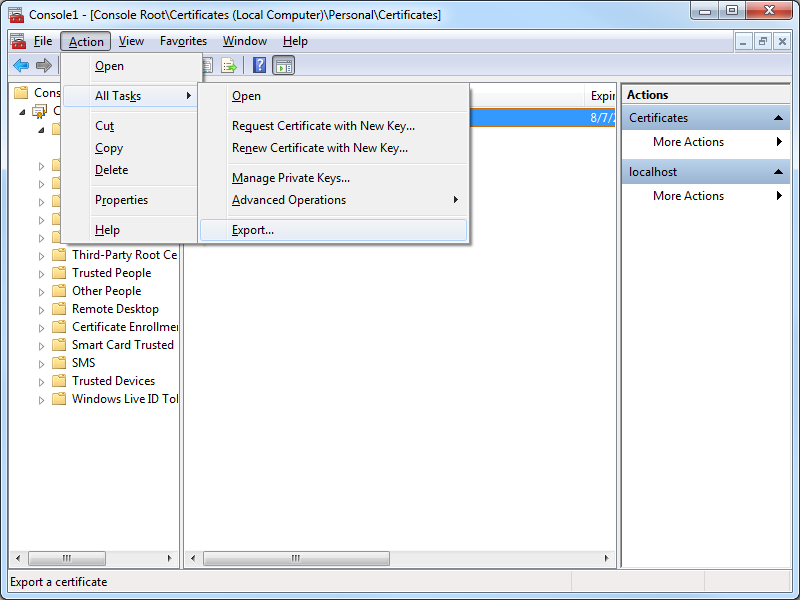Open More Actions under localhost

click(688, 196)
